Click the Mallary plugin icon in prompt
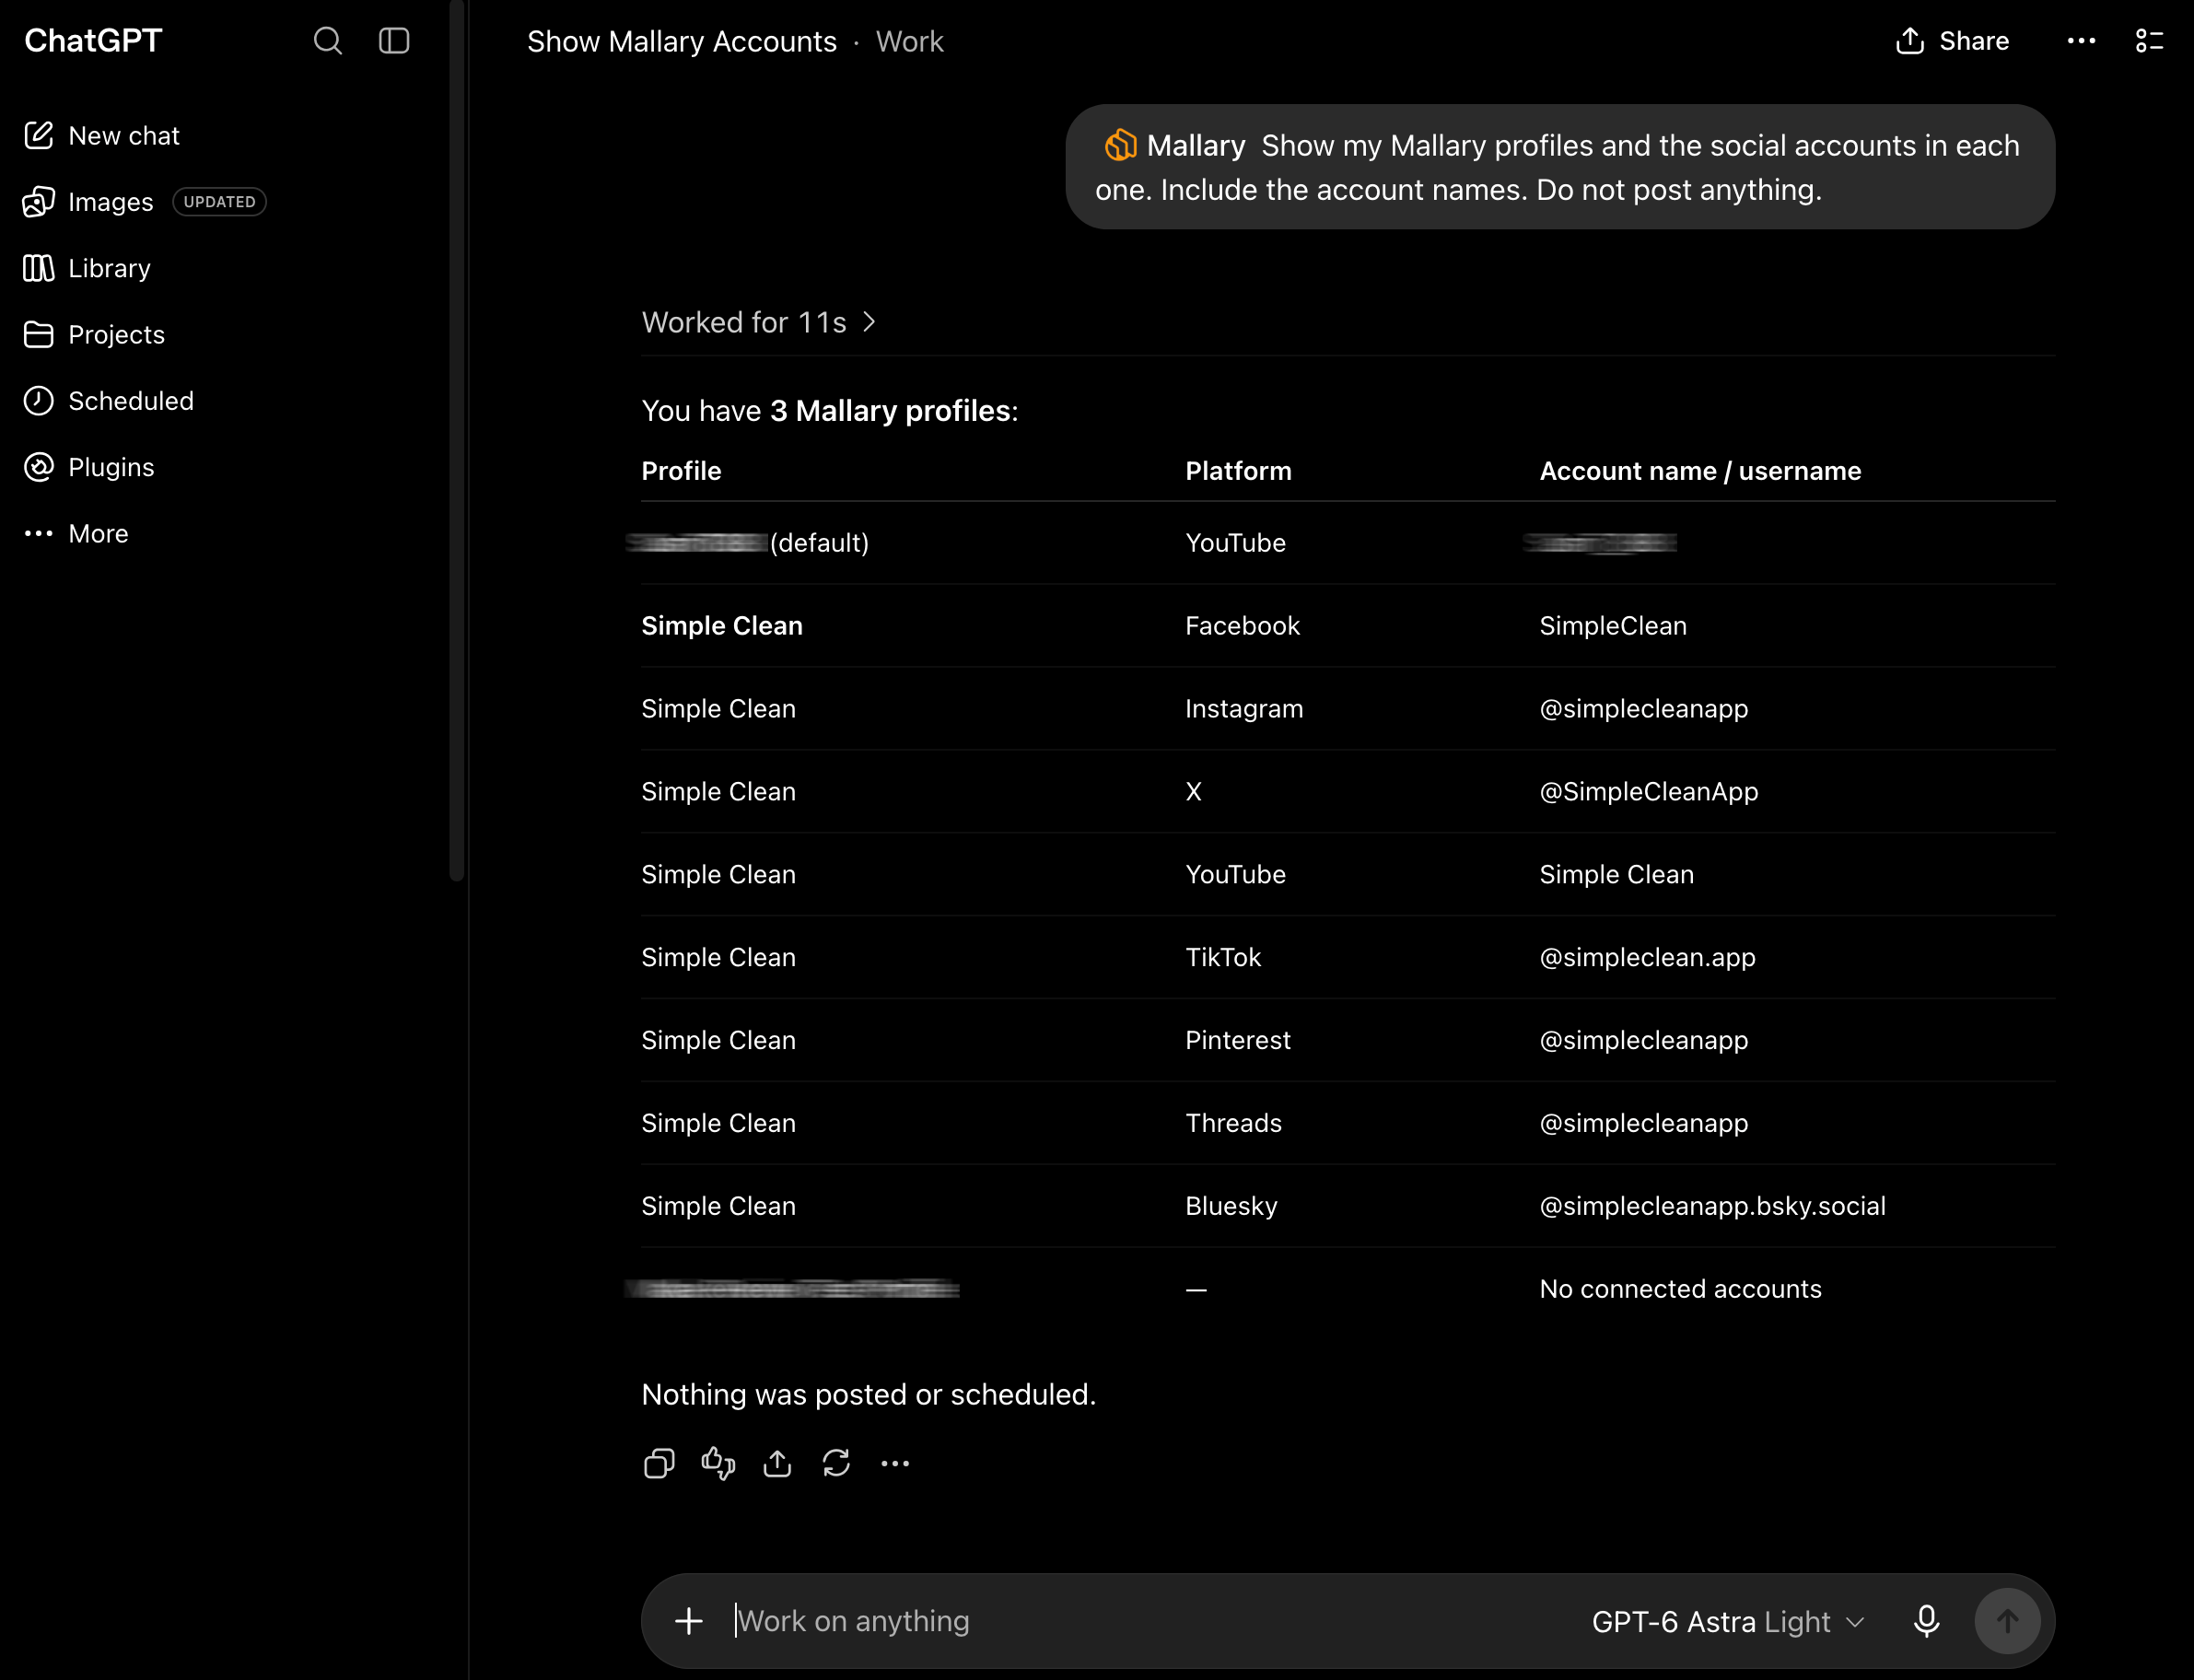 coord(1120,146)
